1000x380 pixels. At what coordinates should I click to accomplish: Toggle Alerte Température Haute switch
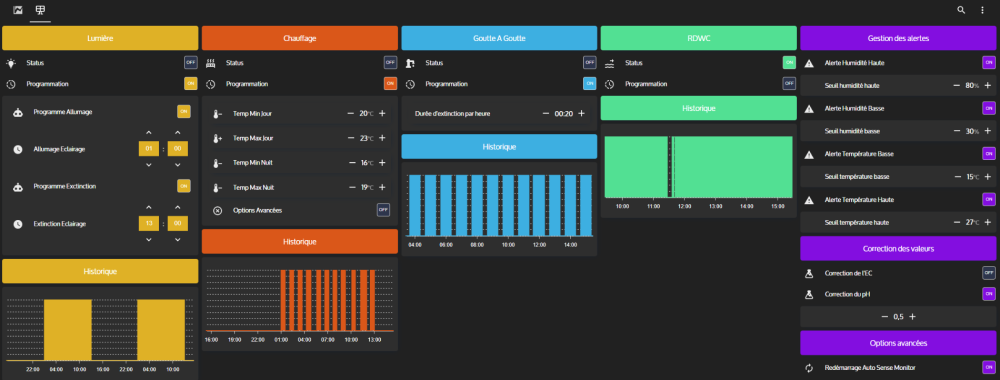(x=989, y=200)
